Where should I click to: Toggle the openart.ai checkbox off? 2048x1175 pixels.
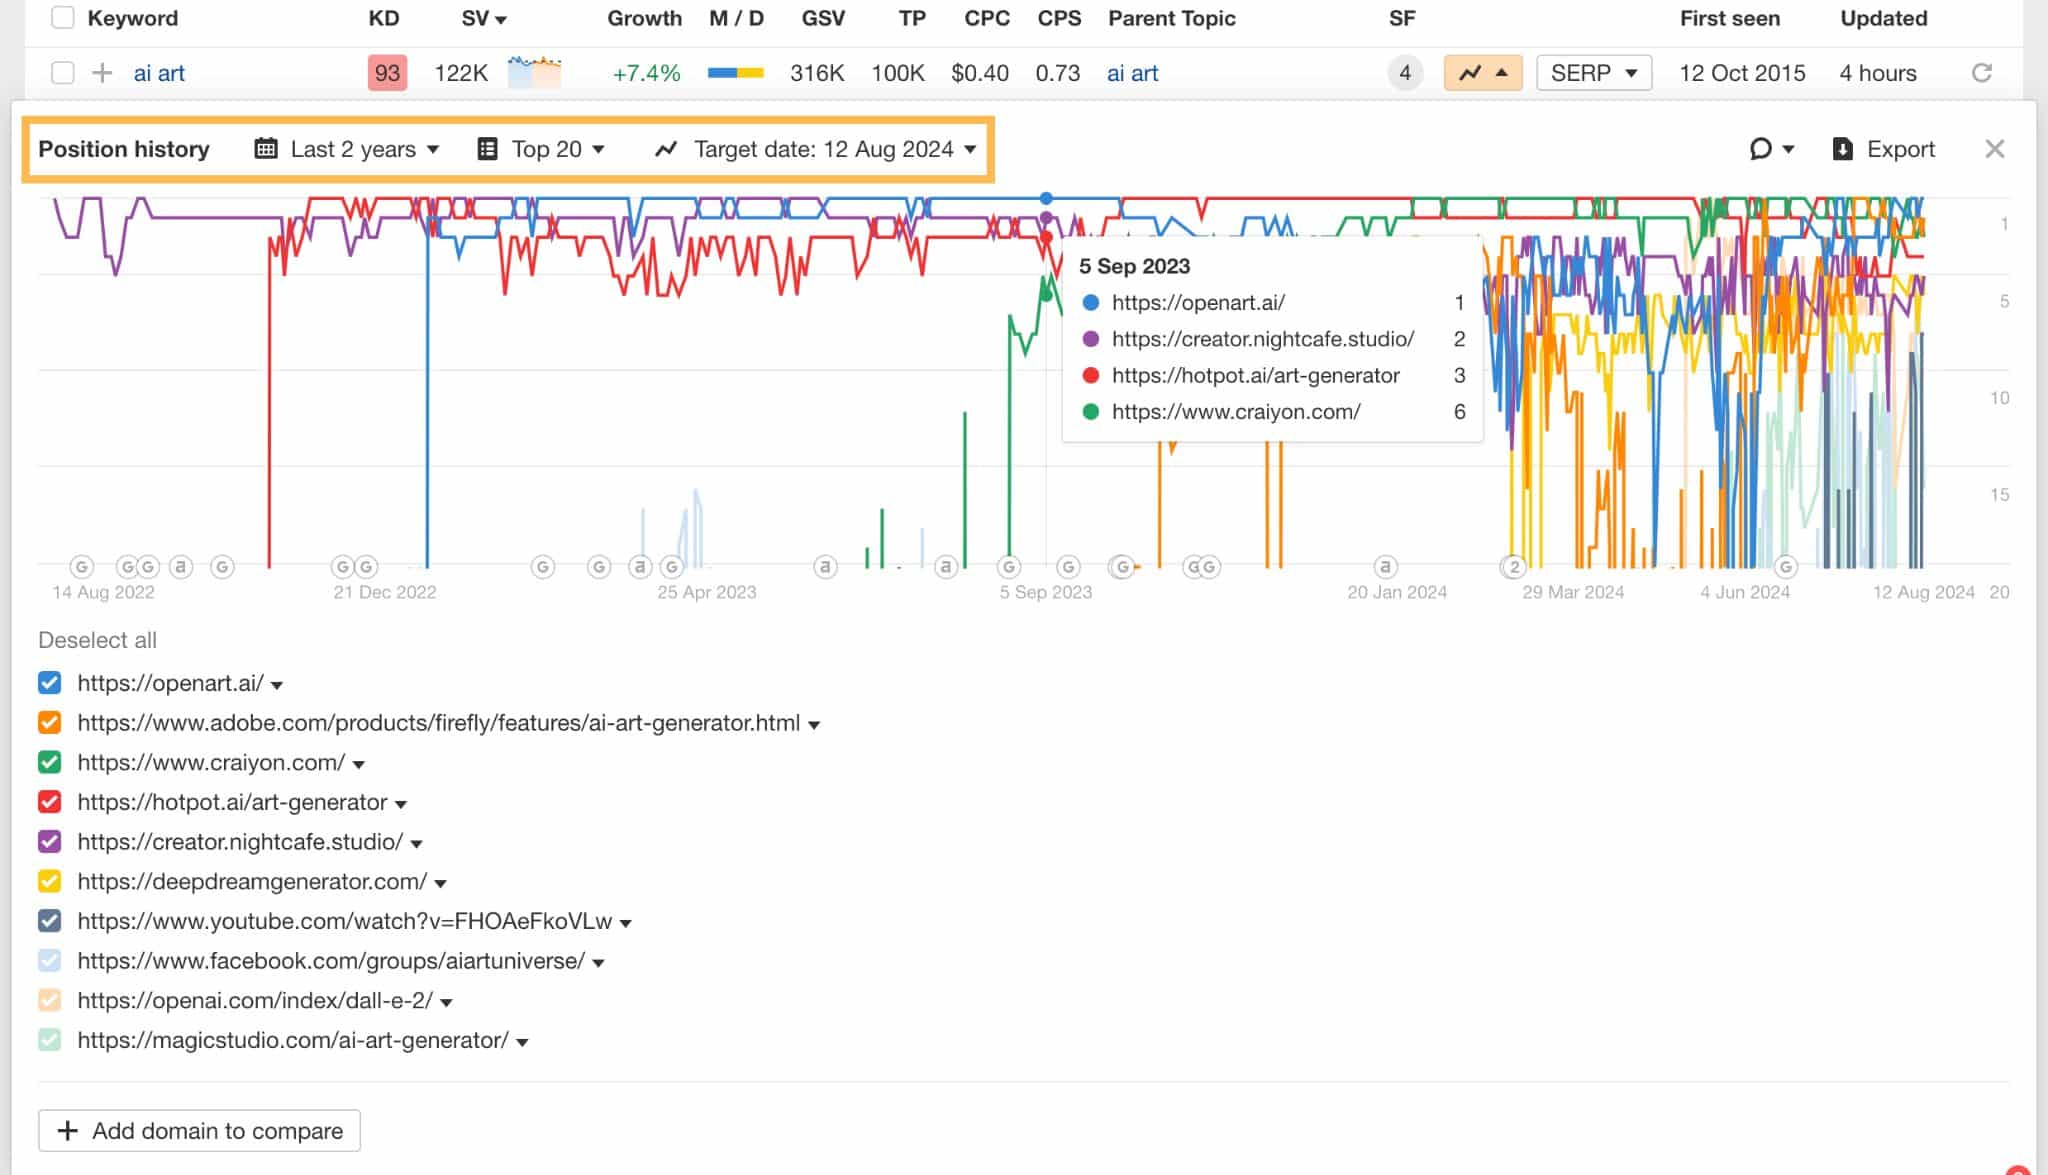click(x=51, y=682)
